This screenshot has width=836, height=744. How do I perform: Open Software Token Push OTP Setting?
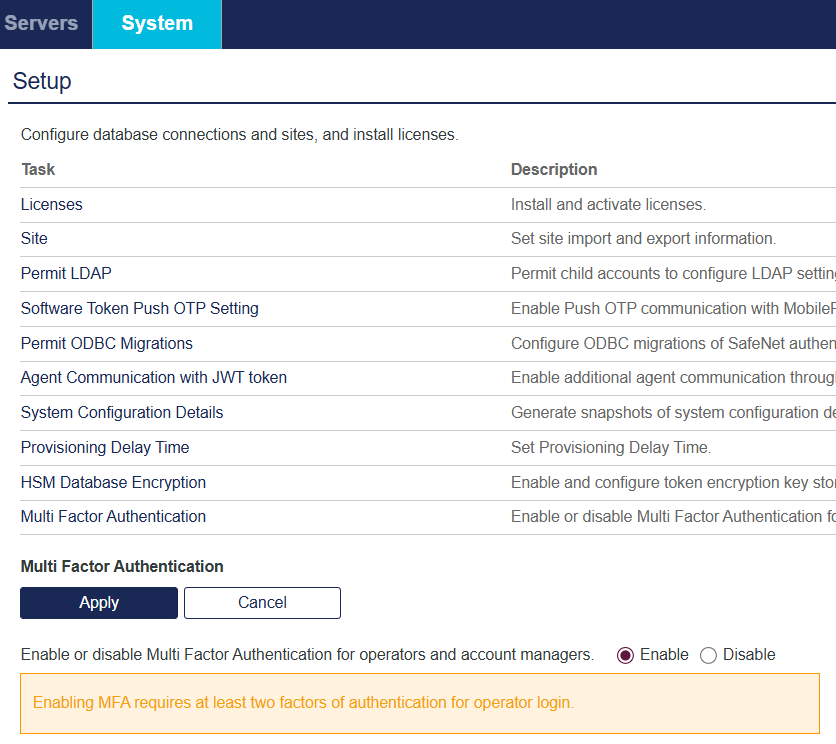[139, 308]
